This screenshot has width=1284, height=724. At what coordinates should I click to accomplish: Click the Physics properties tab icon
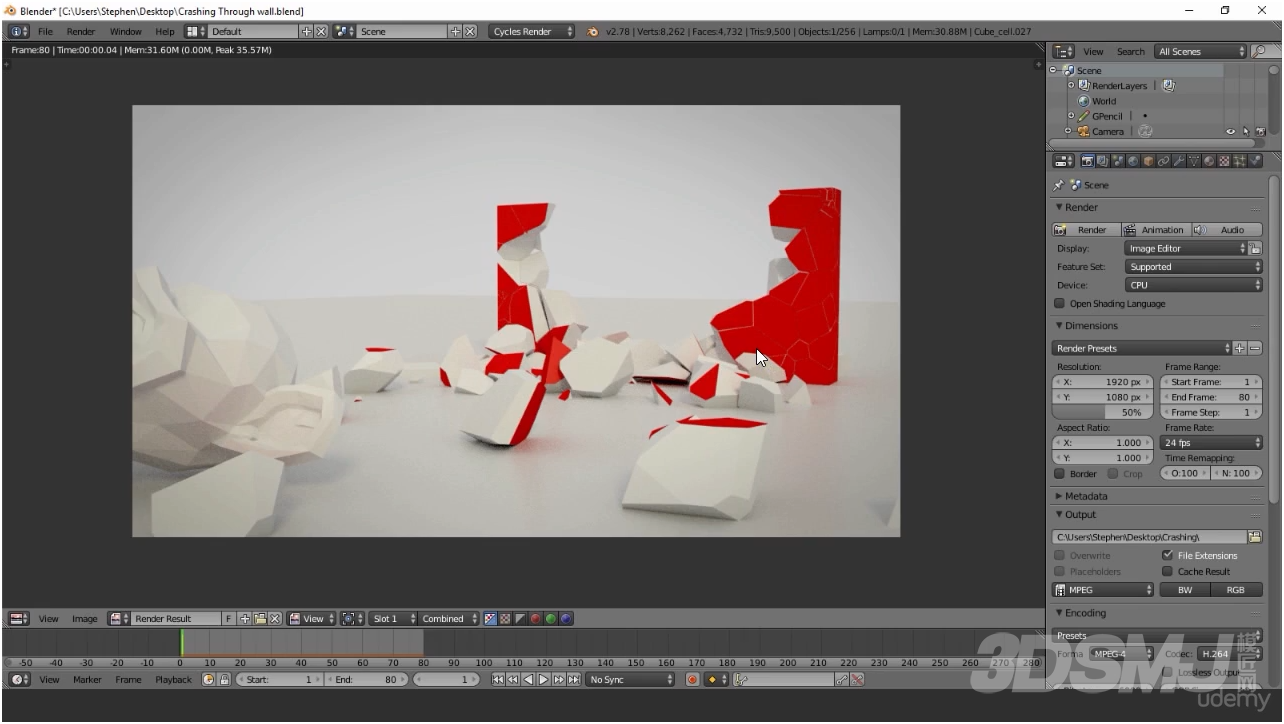1255,161
